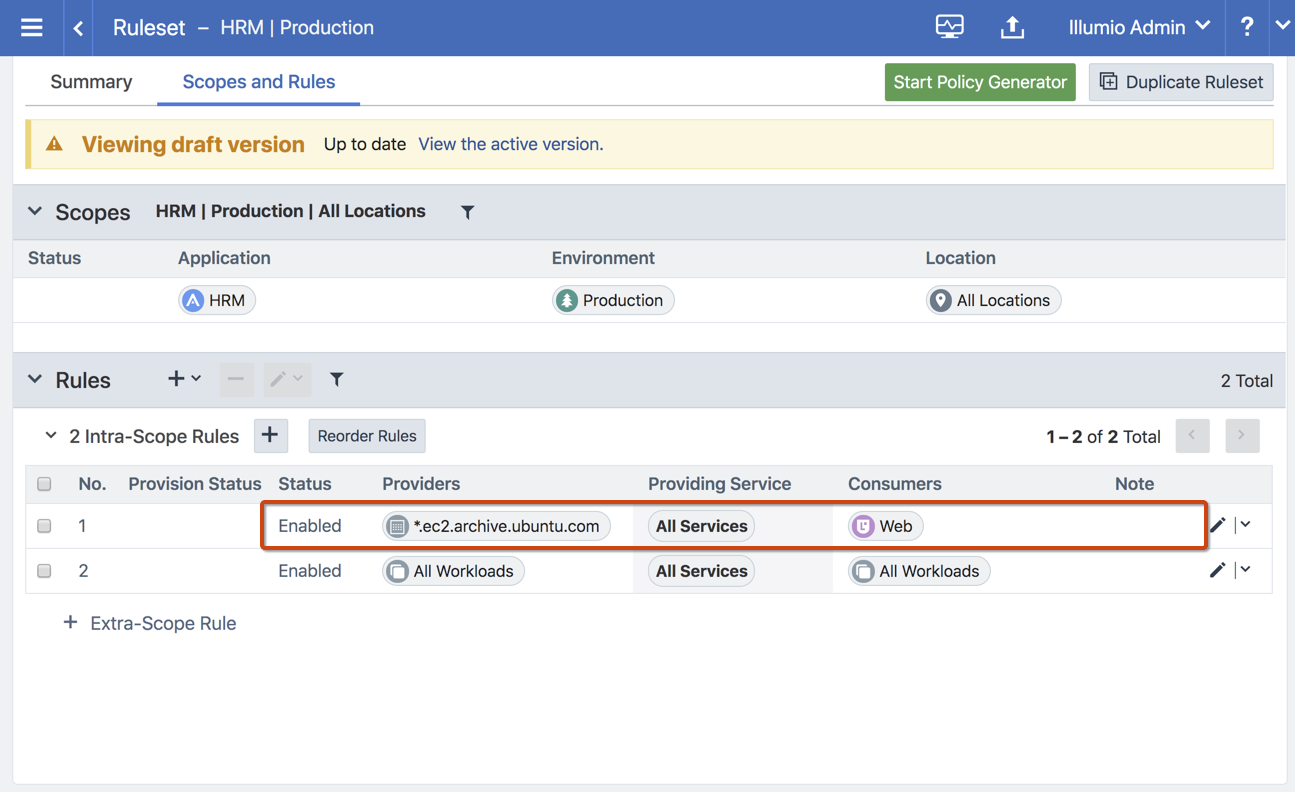Check the box for rule 1

(x=44, y=526)
